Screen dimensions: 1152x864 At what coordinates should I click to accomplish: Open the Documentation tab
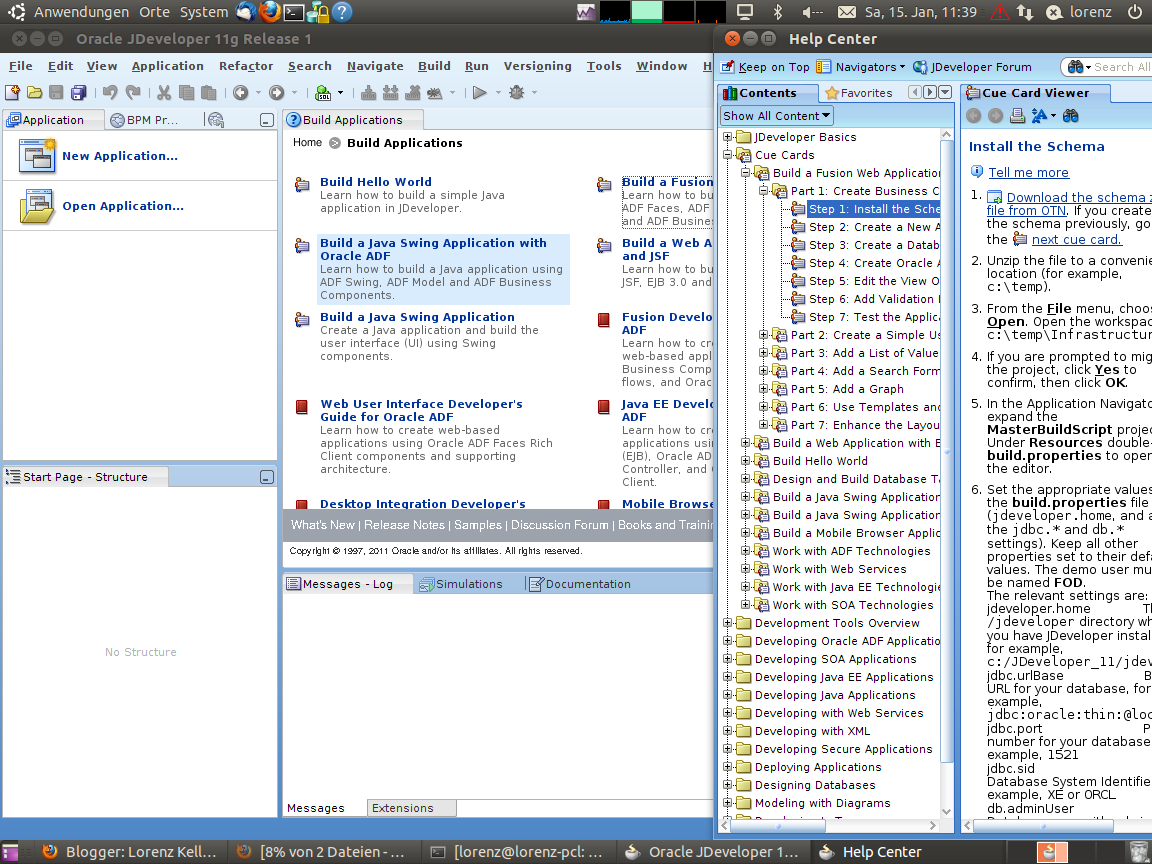tap(580, 584)
